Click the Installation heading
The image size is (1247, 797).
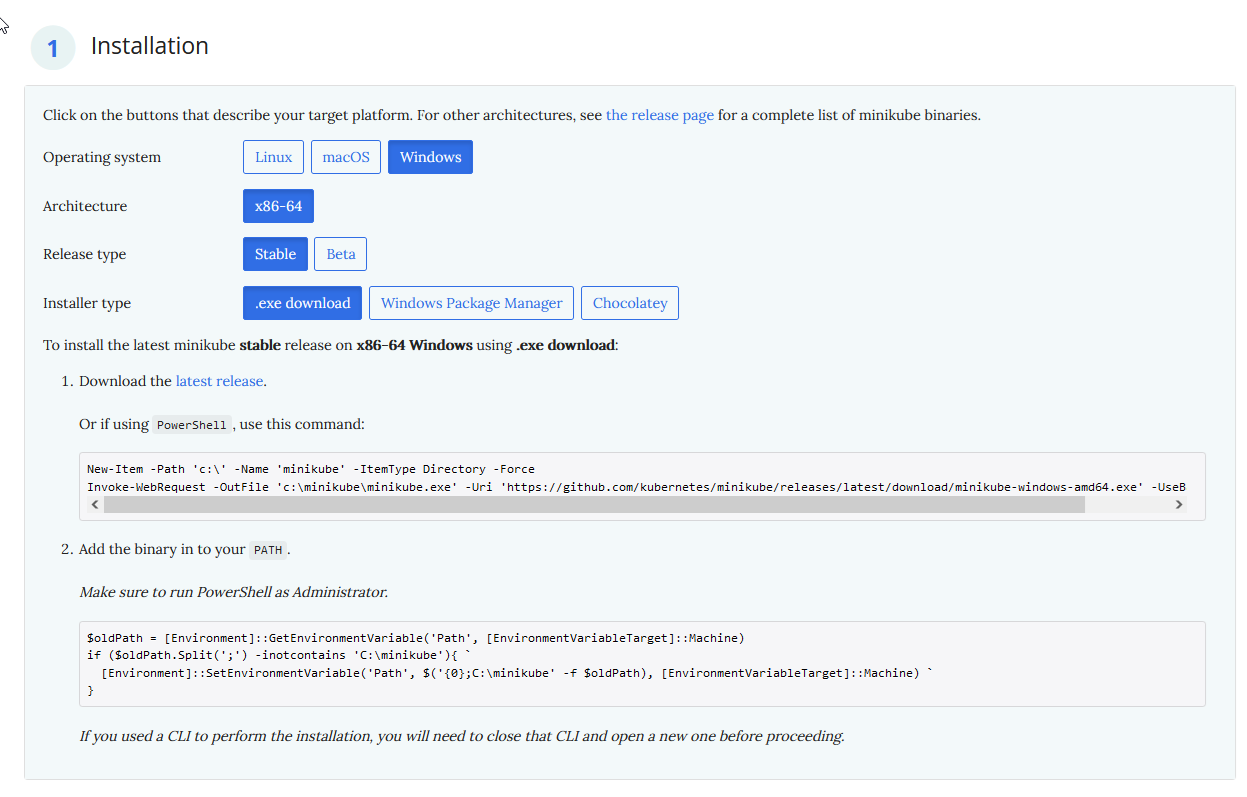coord(150,46)
